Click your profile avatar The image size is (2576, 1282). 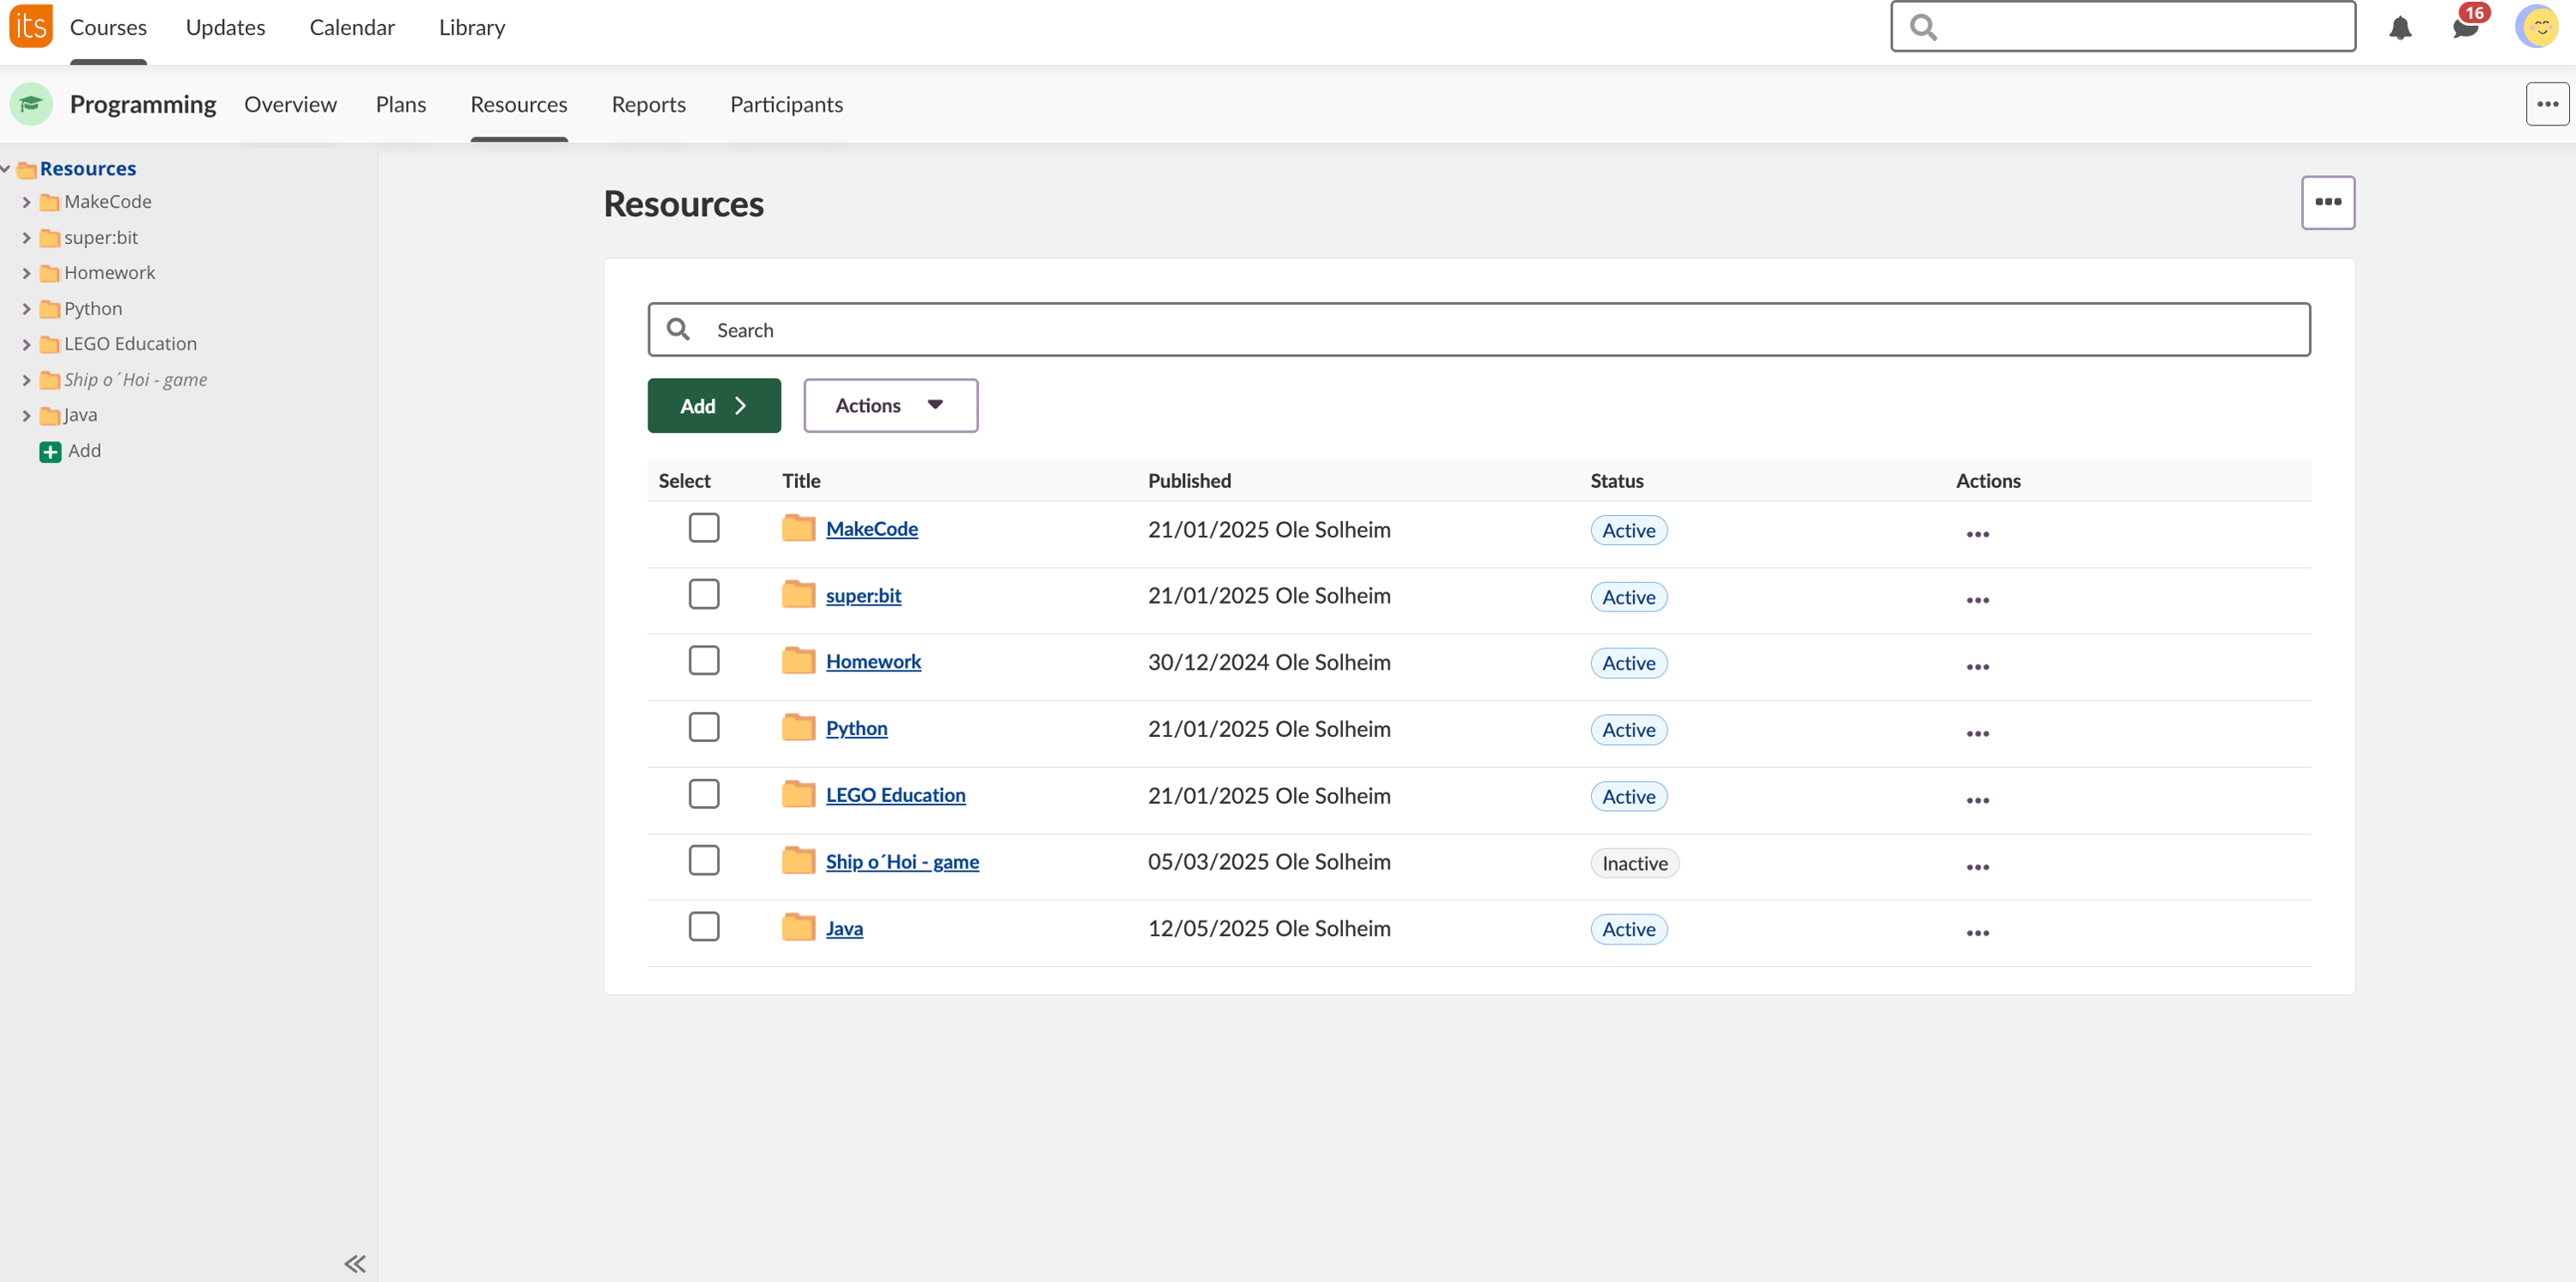[x=2540, y=26]
